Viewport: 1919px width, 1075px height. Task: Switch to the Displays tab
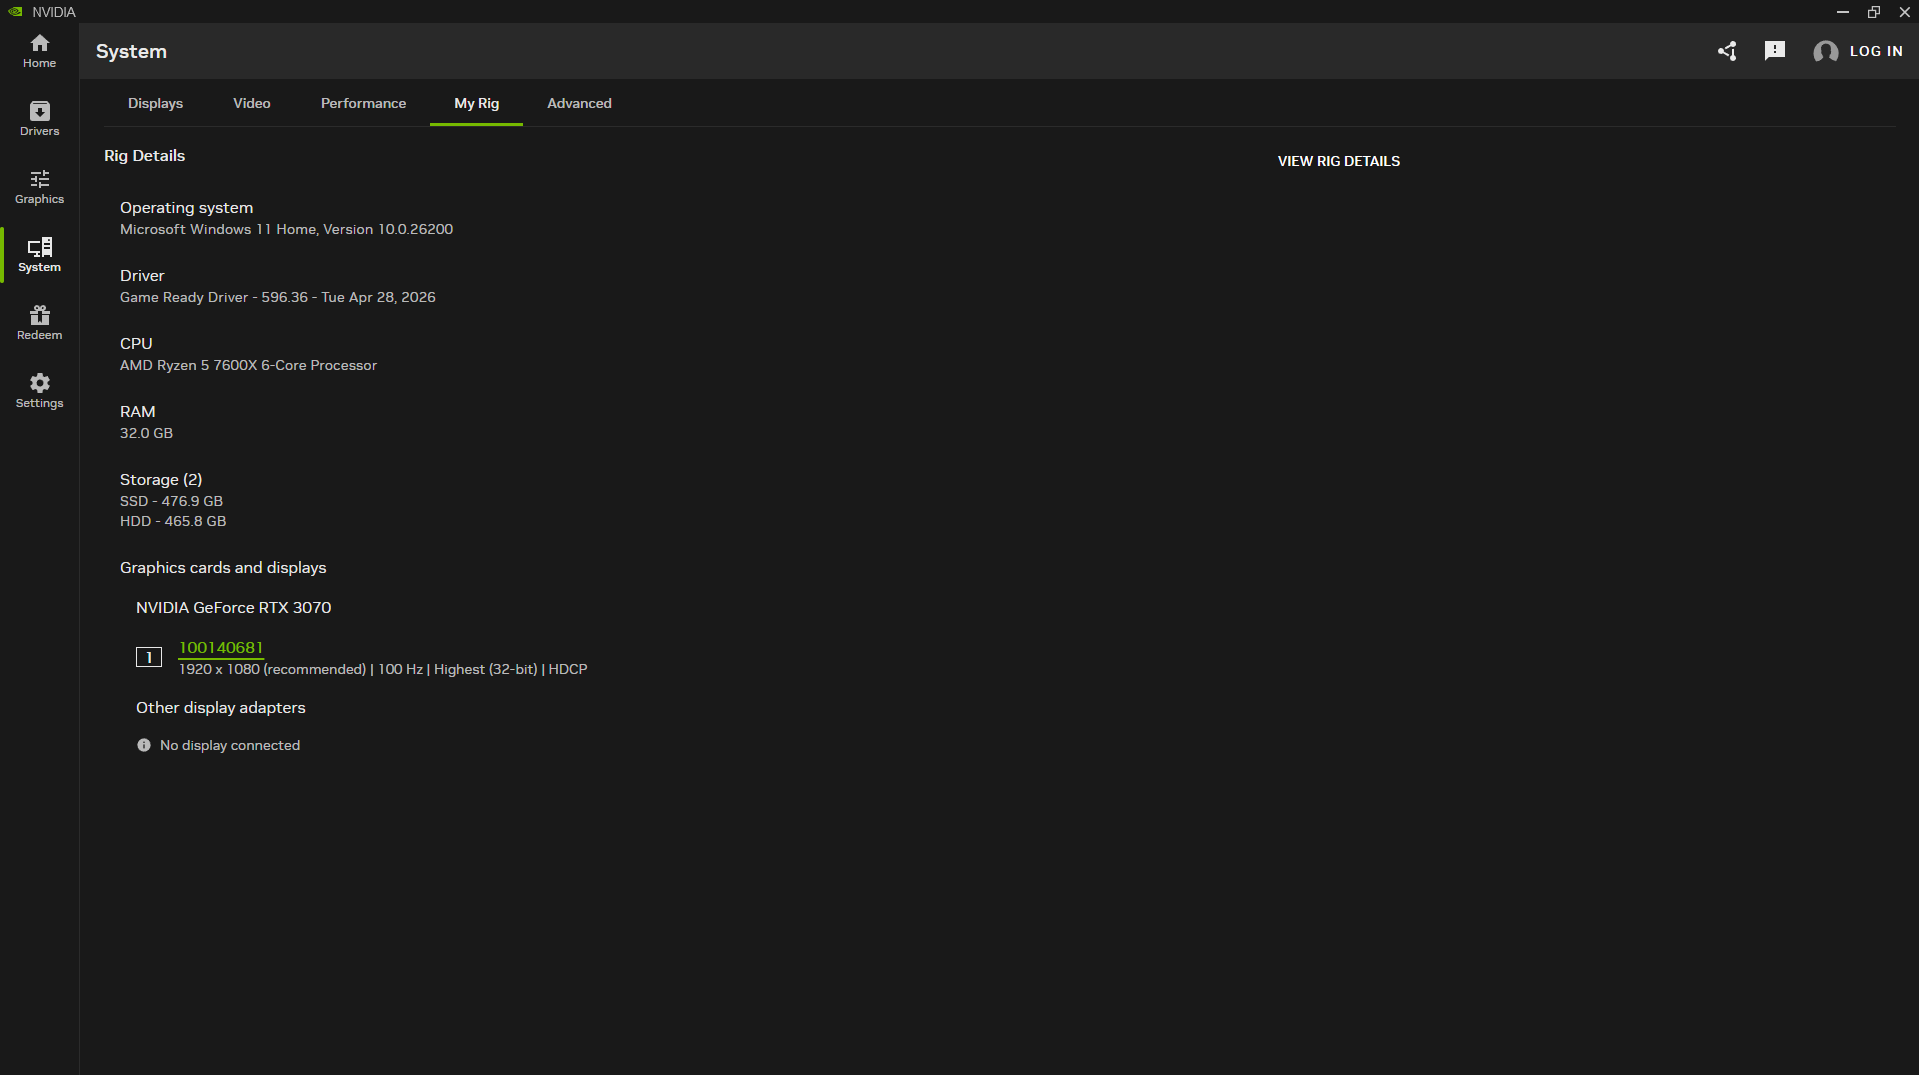[x=155, y=103]
